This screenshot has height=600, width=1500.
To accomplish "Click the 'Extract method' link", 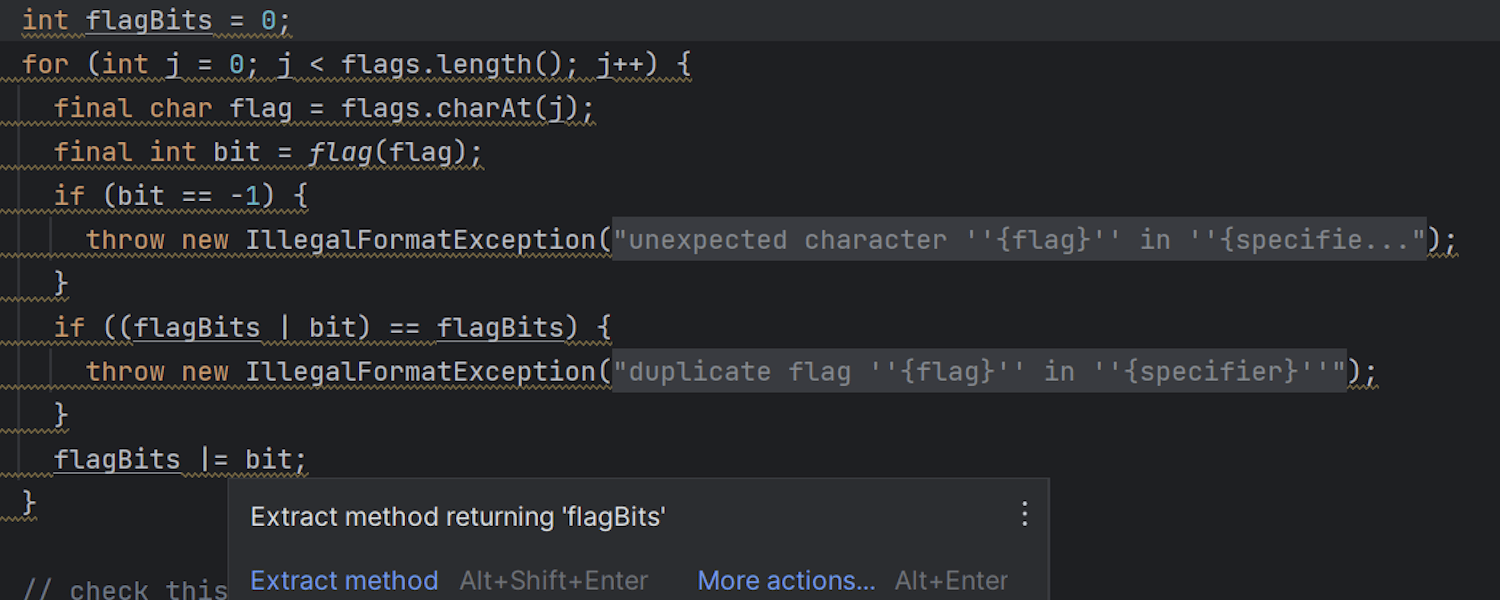I will tap(344, 581).
